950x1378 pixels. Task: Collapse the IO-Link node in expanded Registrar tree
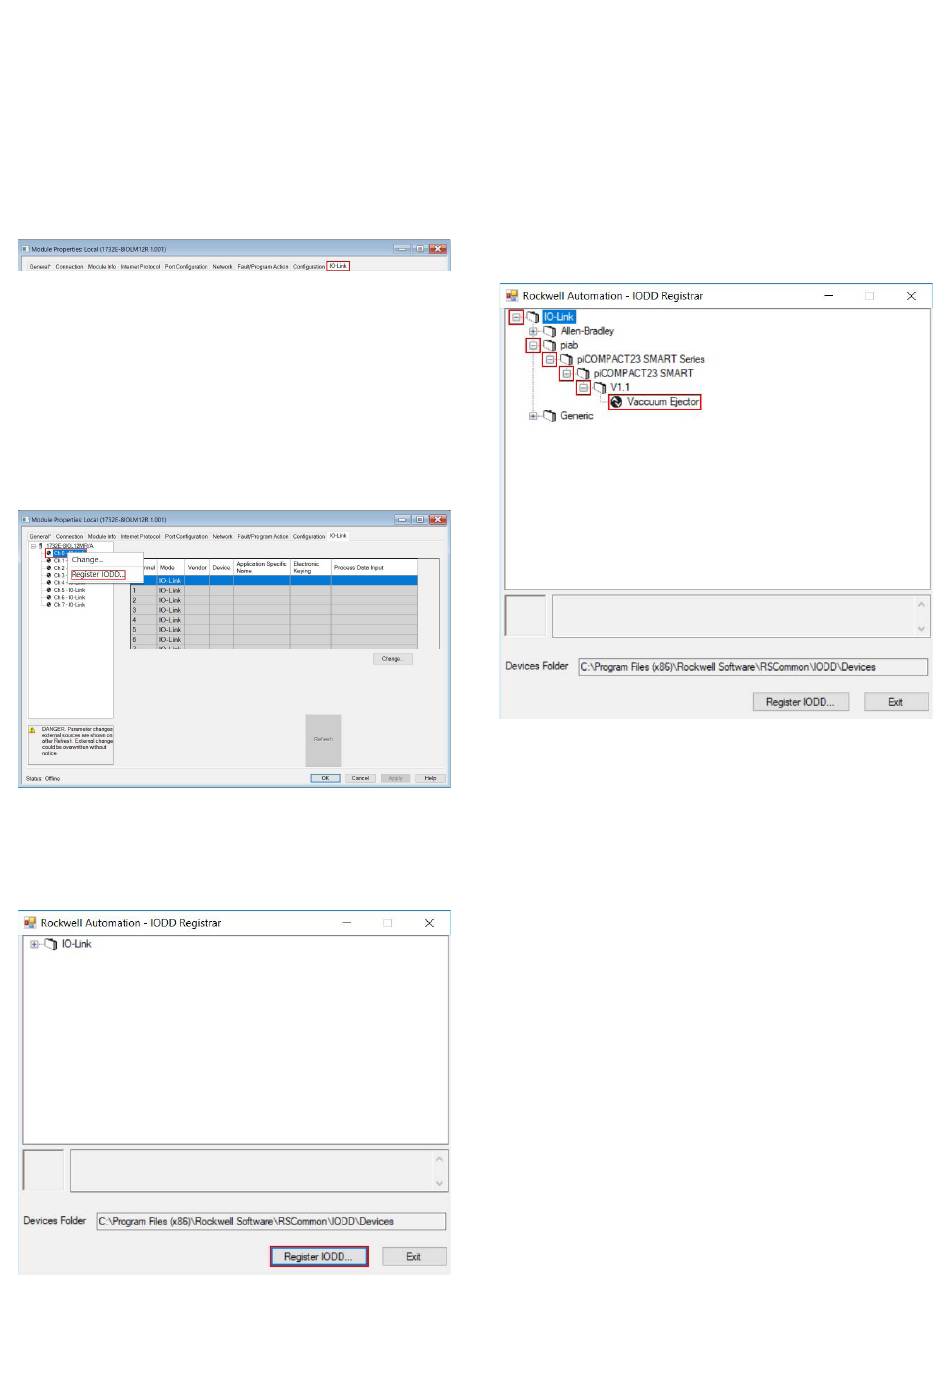pos(516,317)
